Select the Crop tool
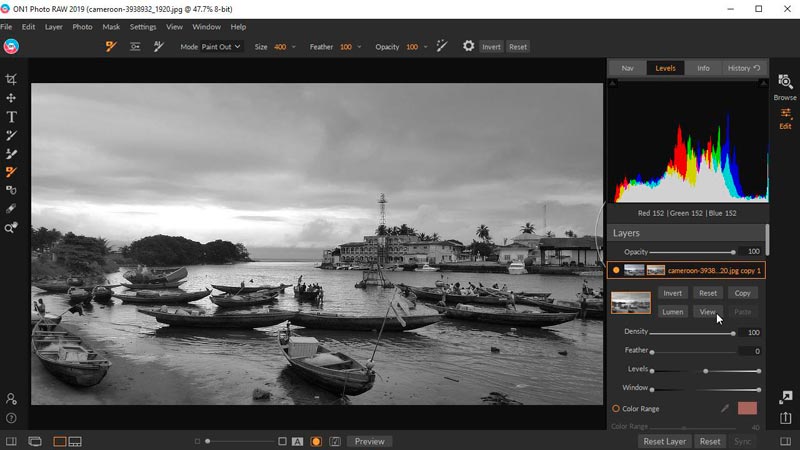The width and height of the screenshot is (800, 450). click(x=11, y=79)
